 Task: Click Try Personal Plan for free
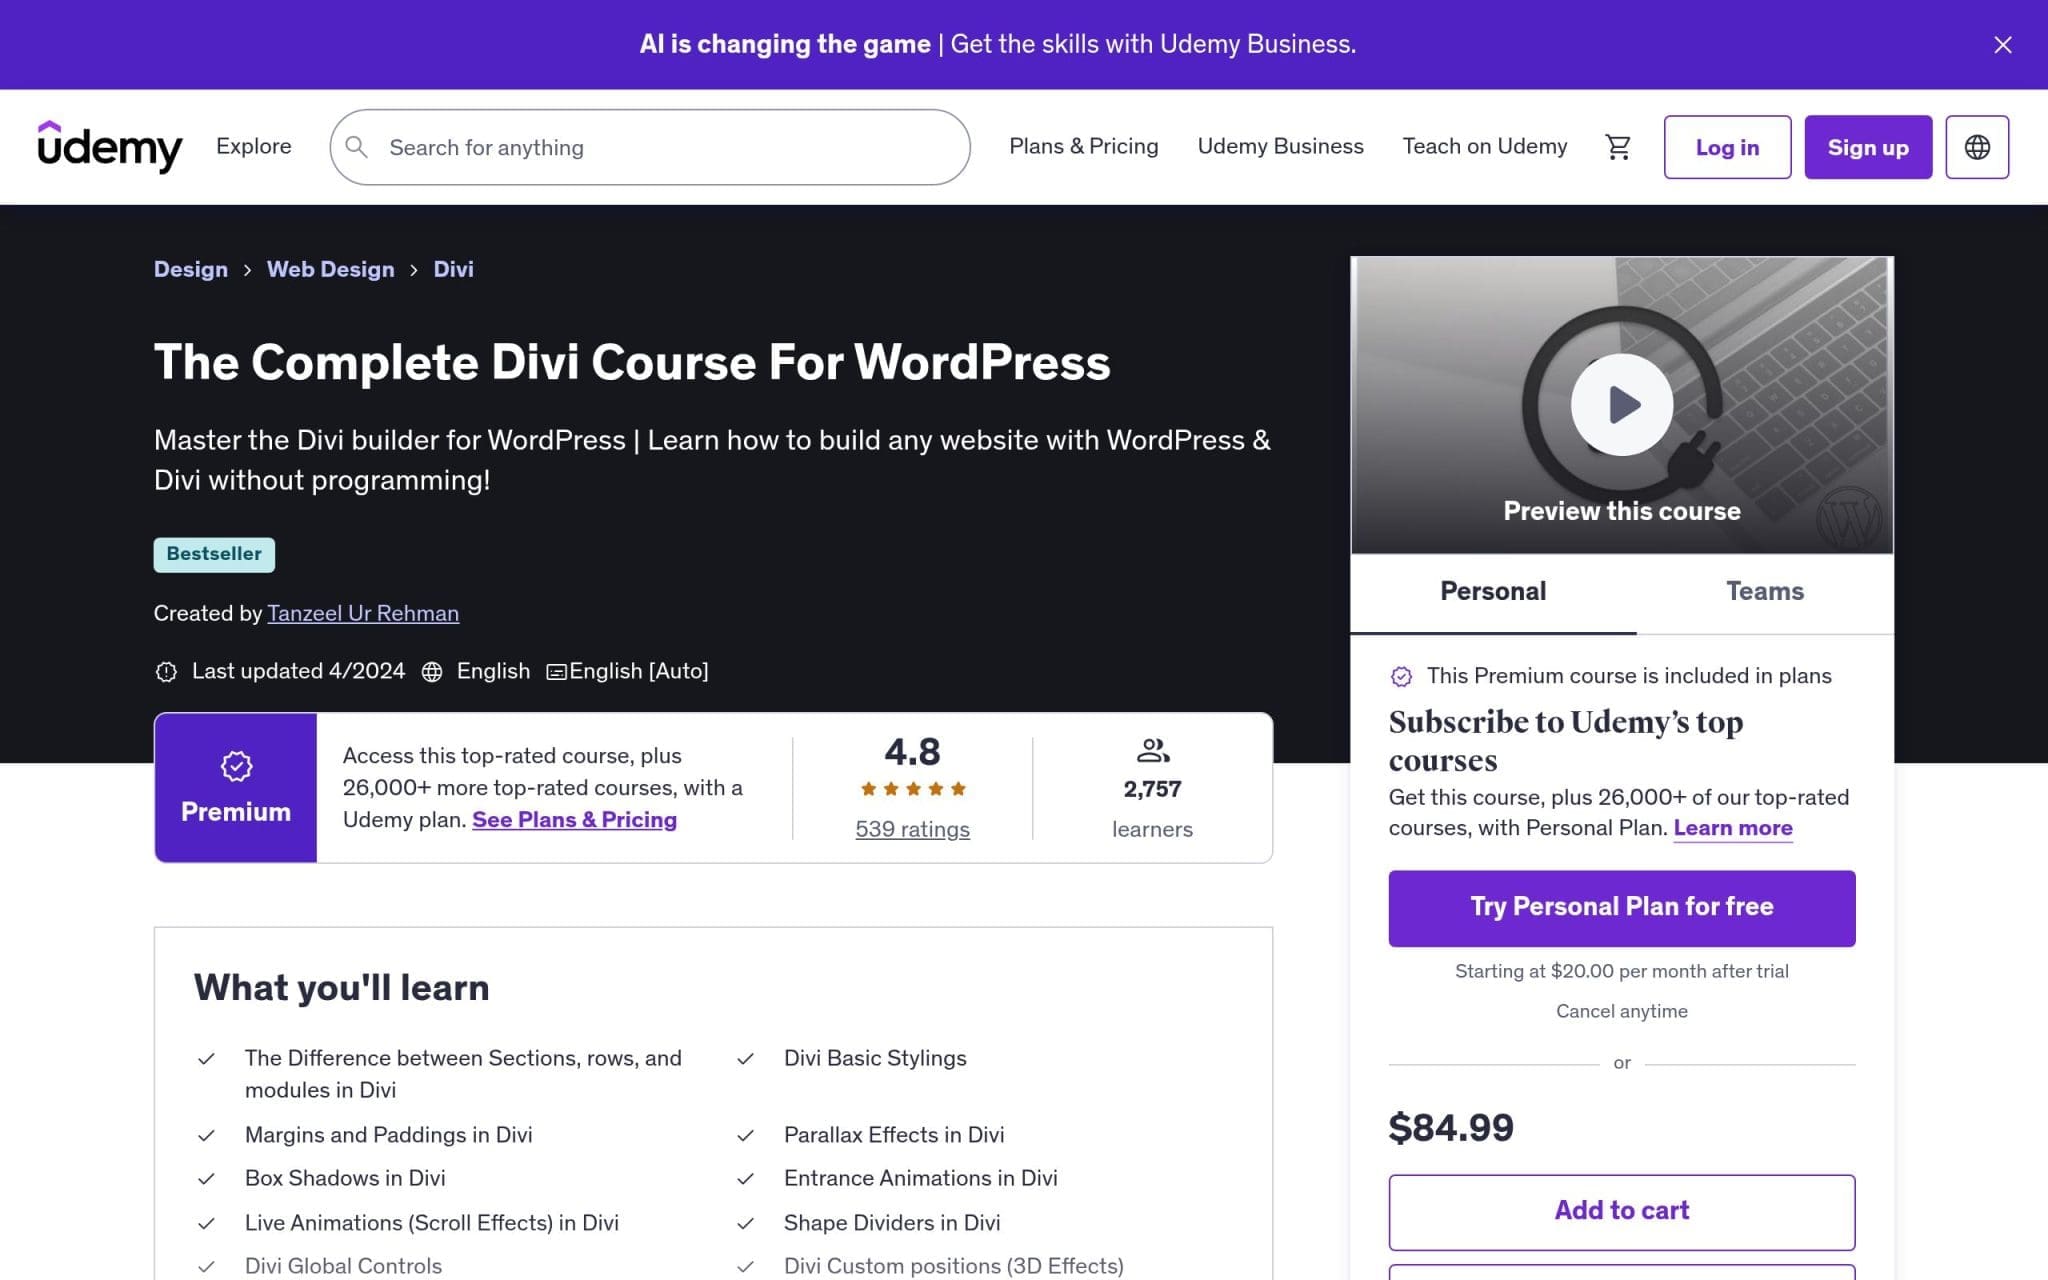(1620, 907)
